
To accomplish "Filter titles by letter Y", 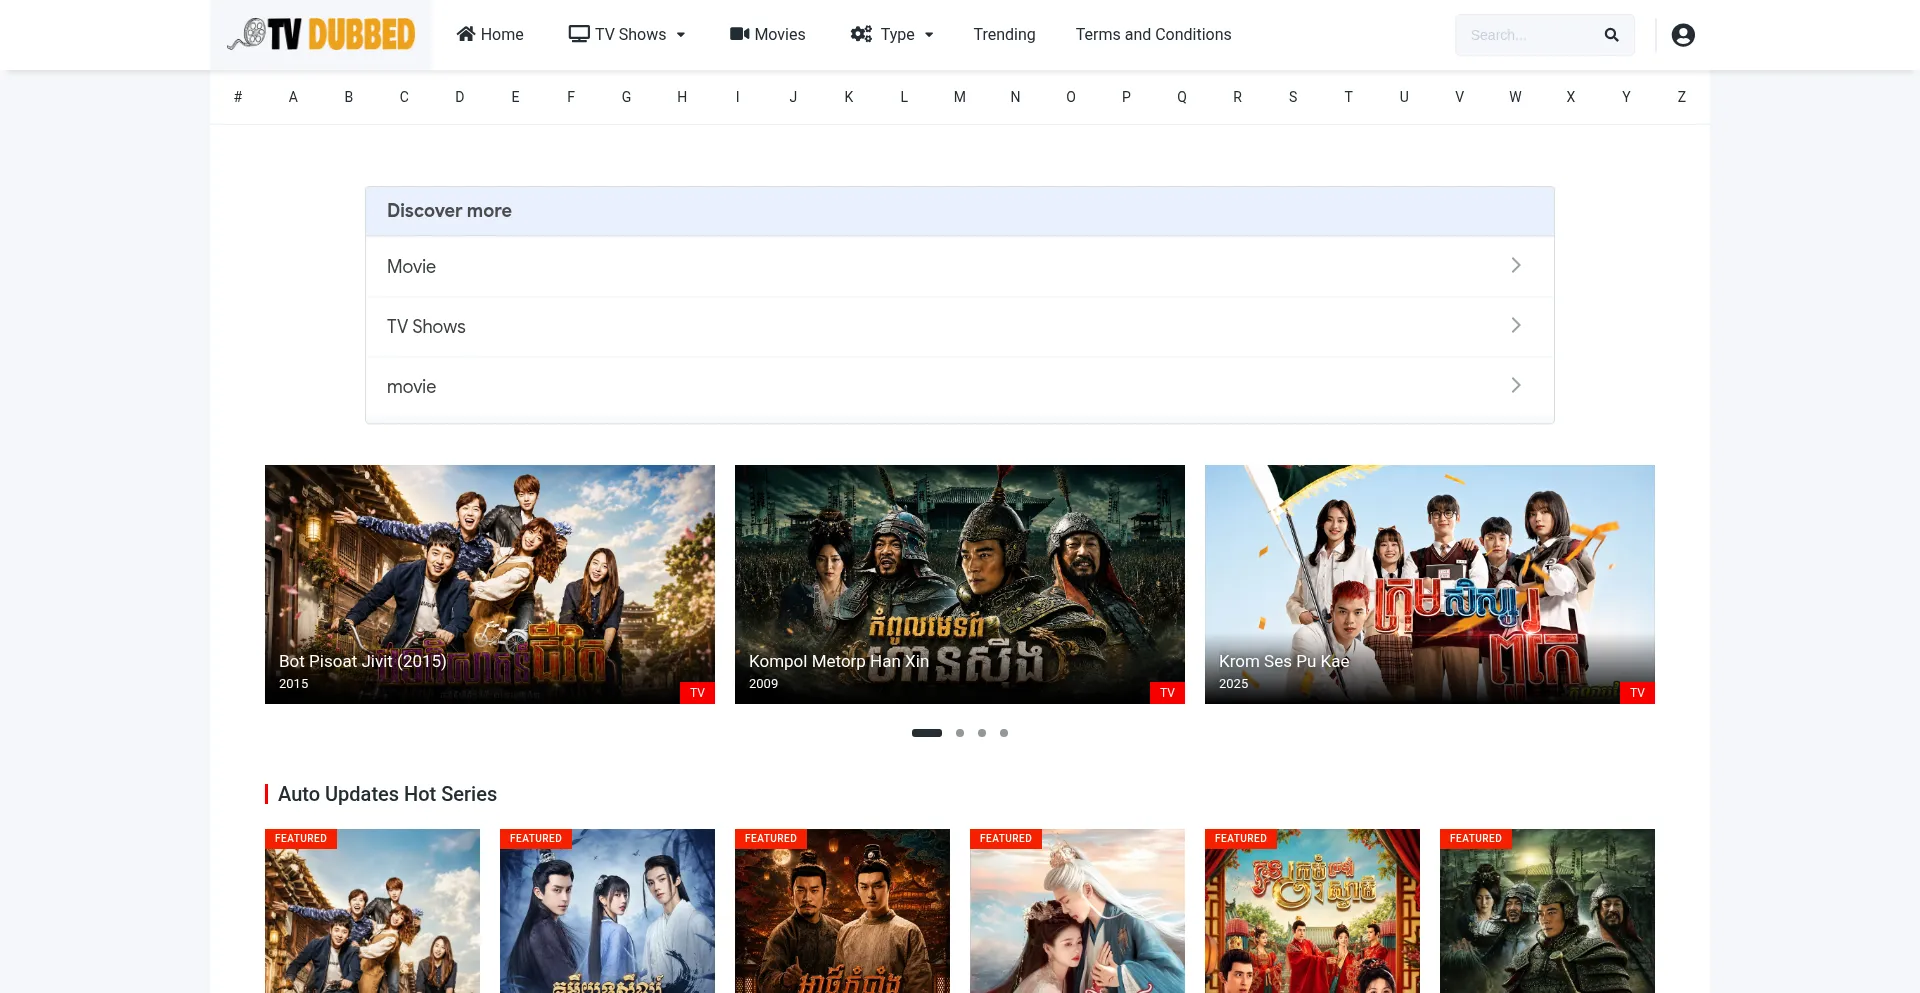I will coord(1626,97).
